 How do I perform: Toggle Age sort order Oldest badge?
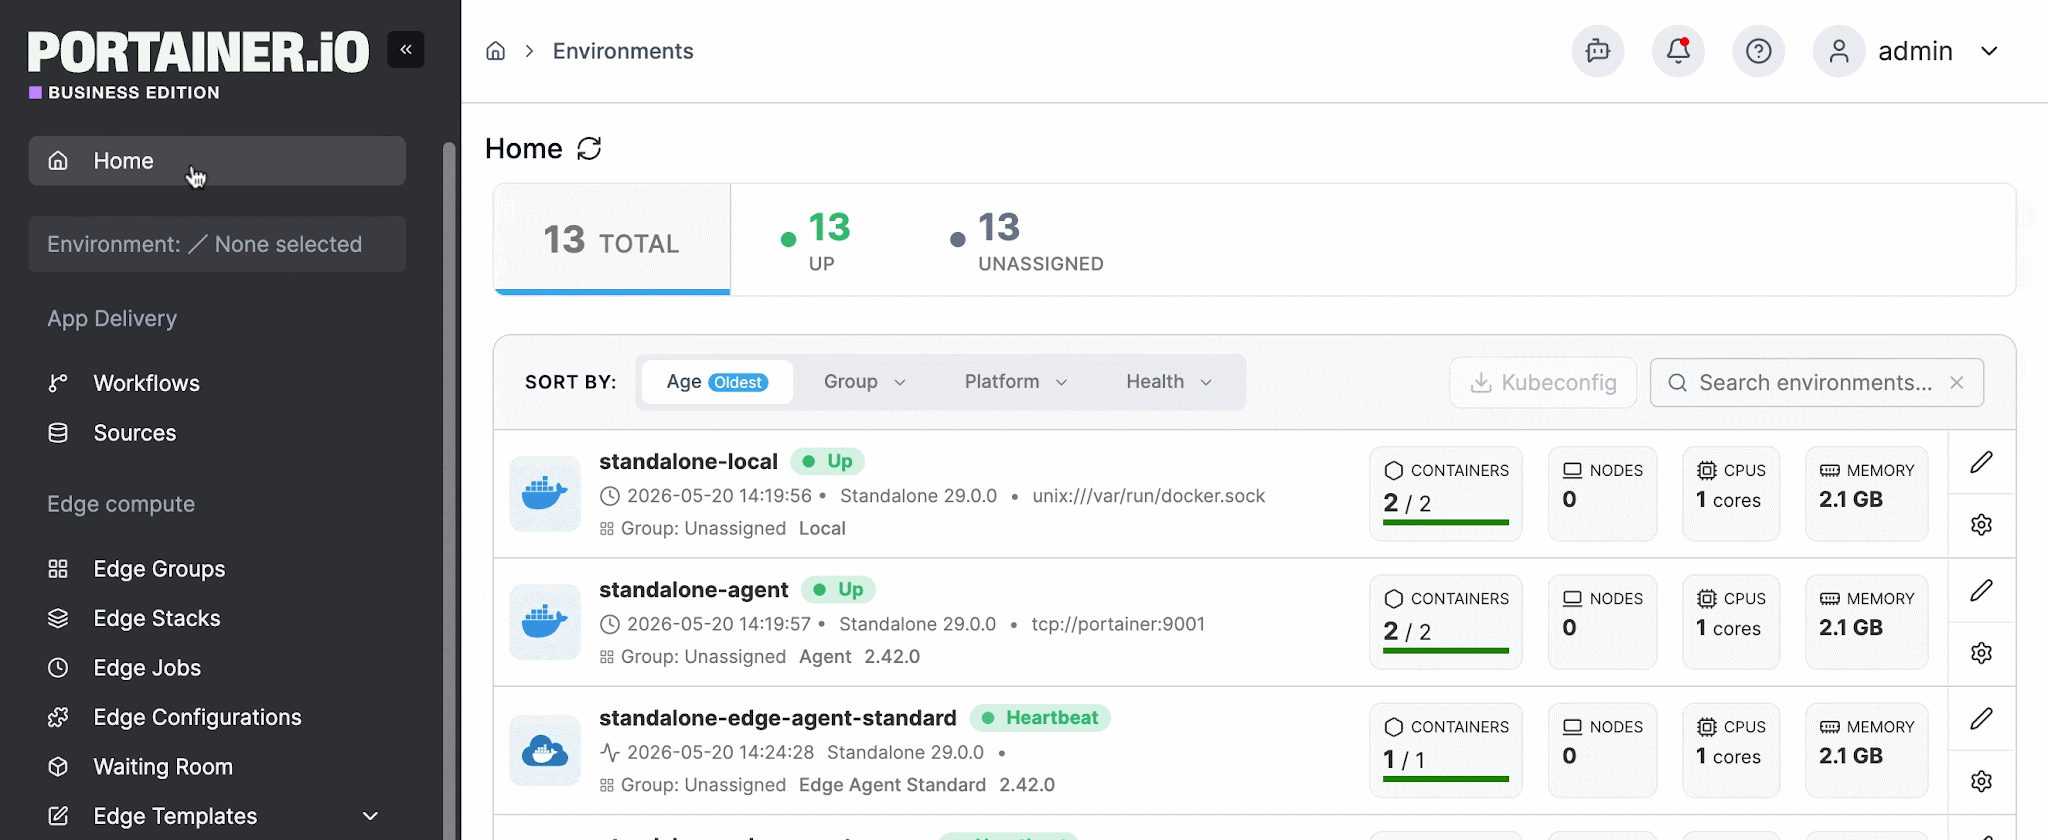click(x=738, y=382)
